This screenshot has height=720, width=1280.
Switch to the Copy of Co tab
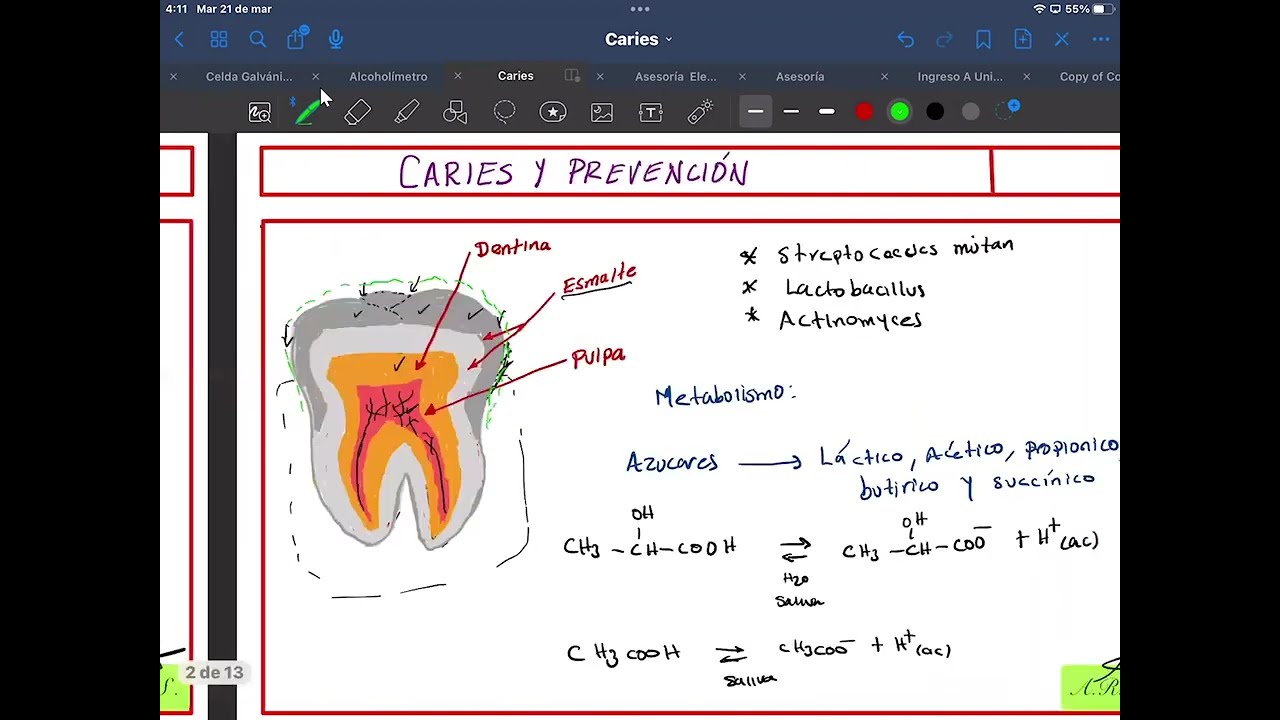point(1090,76)
